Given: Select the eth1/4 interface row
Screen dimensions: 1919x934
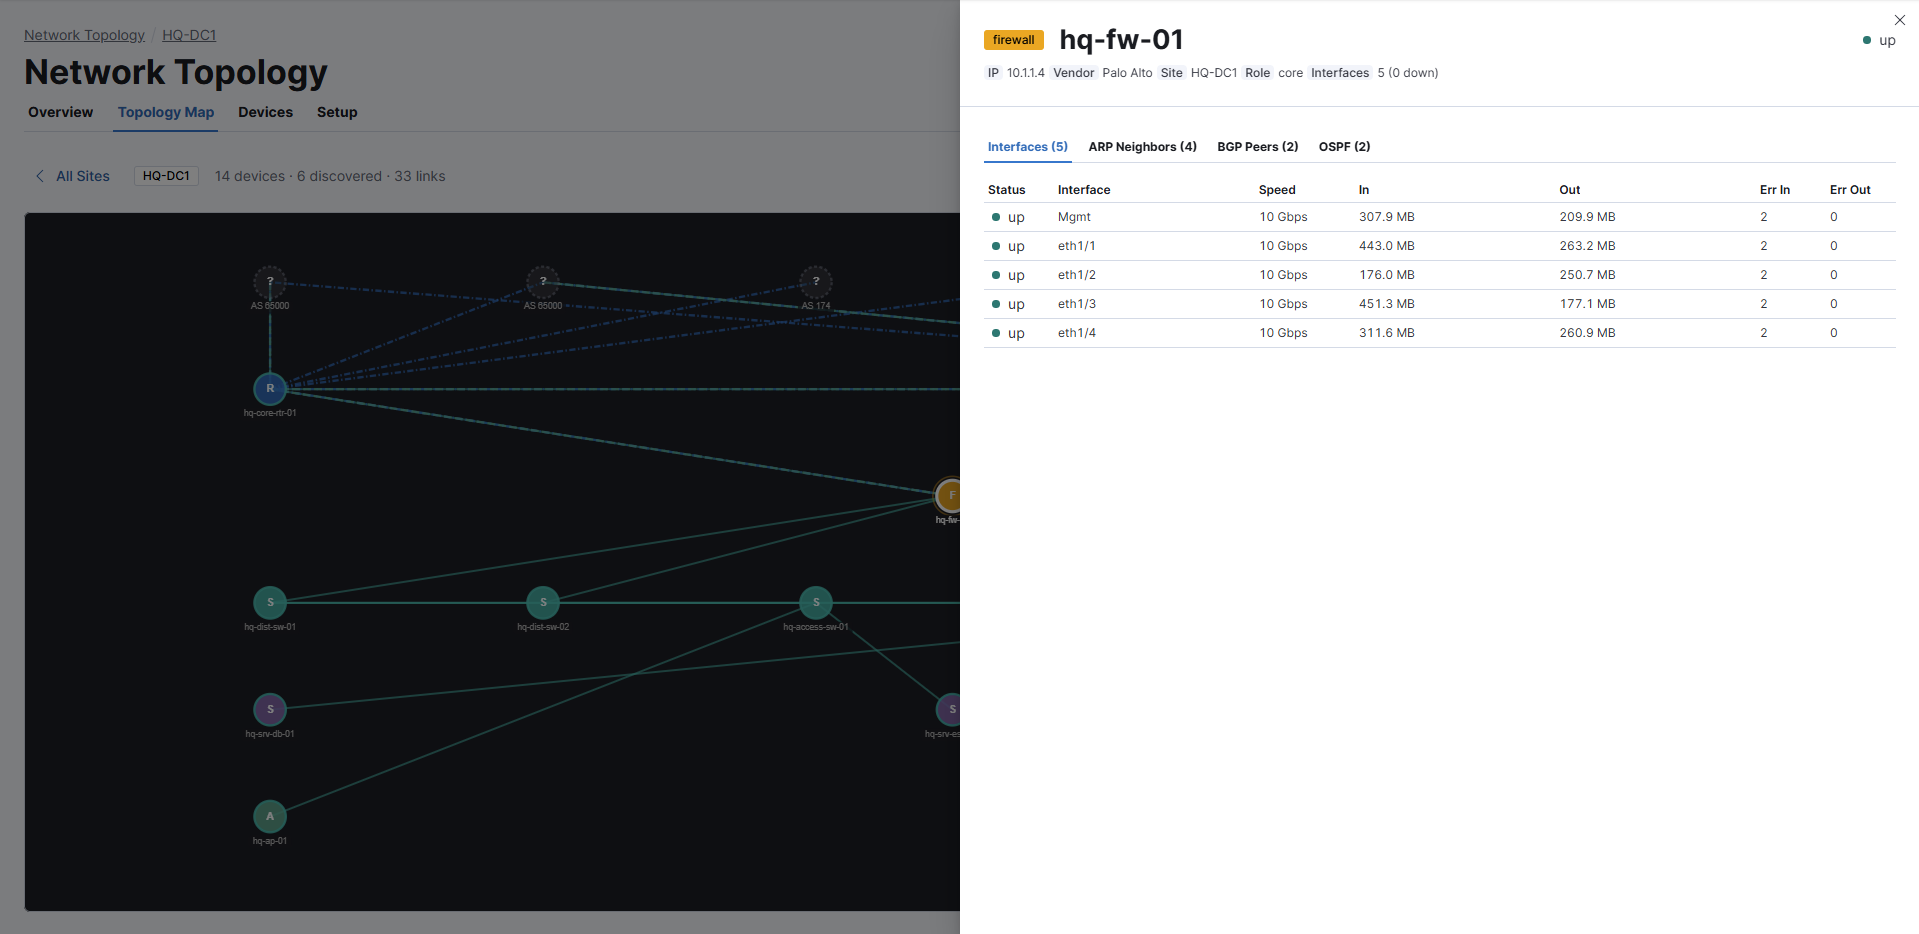Looking at the screenshot, I should [x=1440, y=333].
